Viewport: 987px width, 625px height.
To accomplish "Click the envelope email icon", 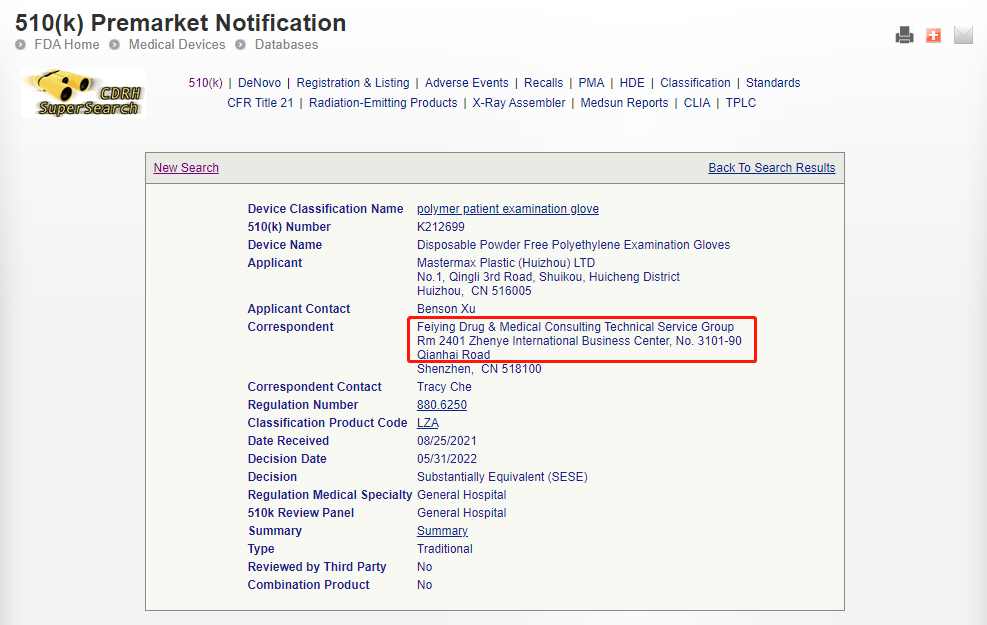I will point(963,36).
